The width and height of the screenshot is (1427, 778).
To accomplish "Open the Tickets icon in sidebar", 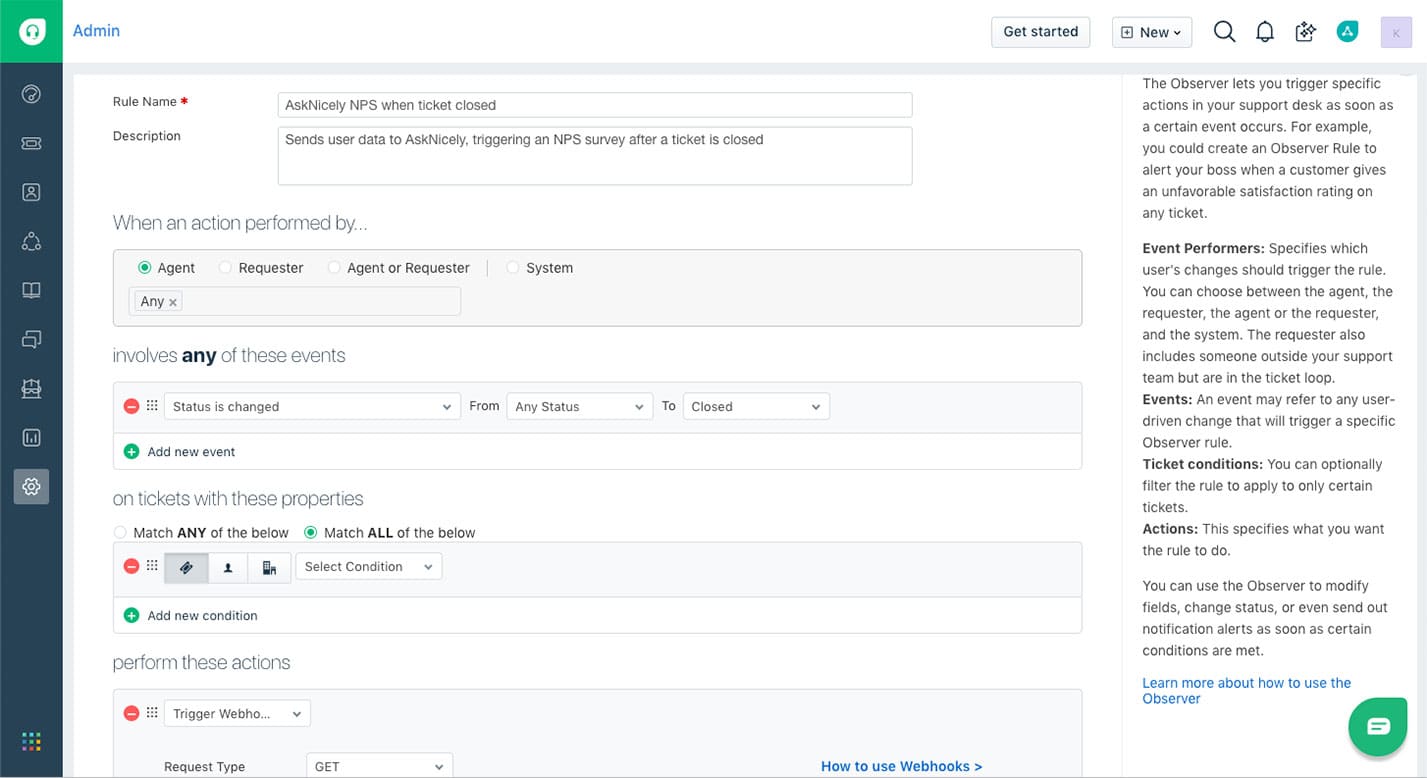I will click(x=31, y=144).
